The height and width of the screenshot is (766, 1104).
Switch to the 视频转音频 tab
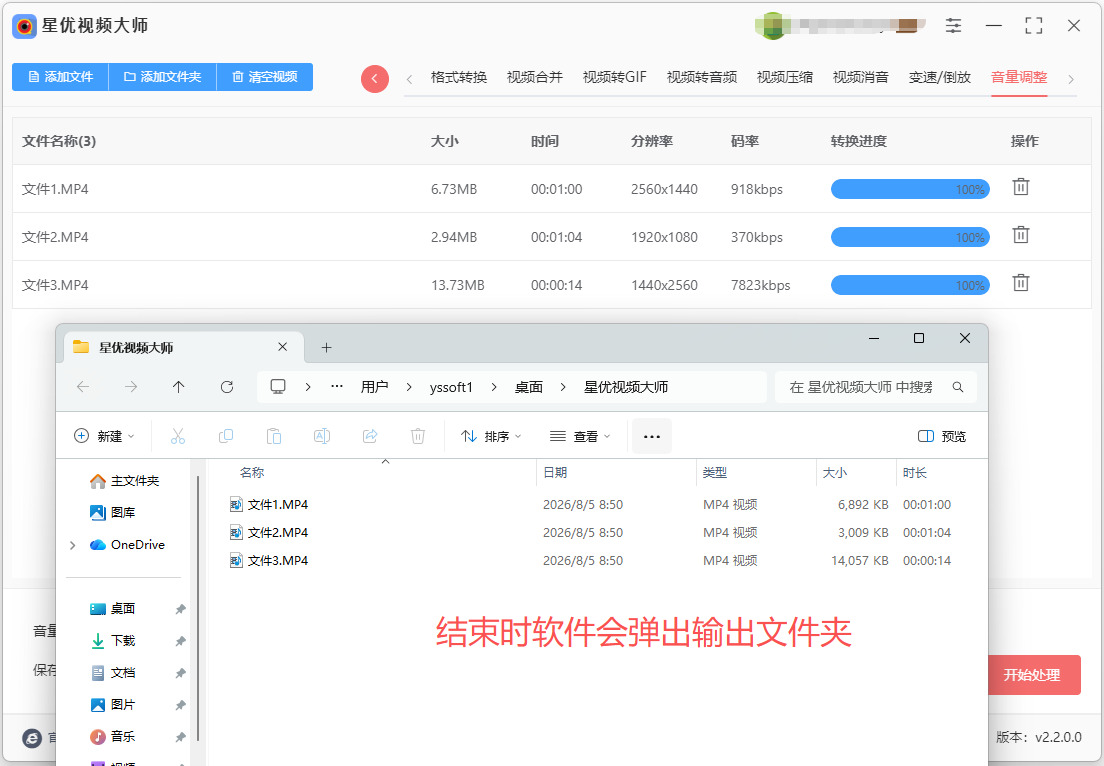[x=702, y=77]
